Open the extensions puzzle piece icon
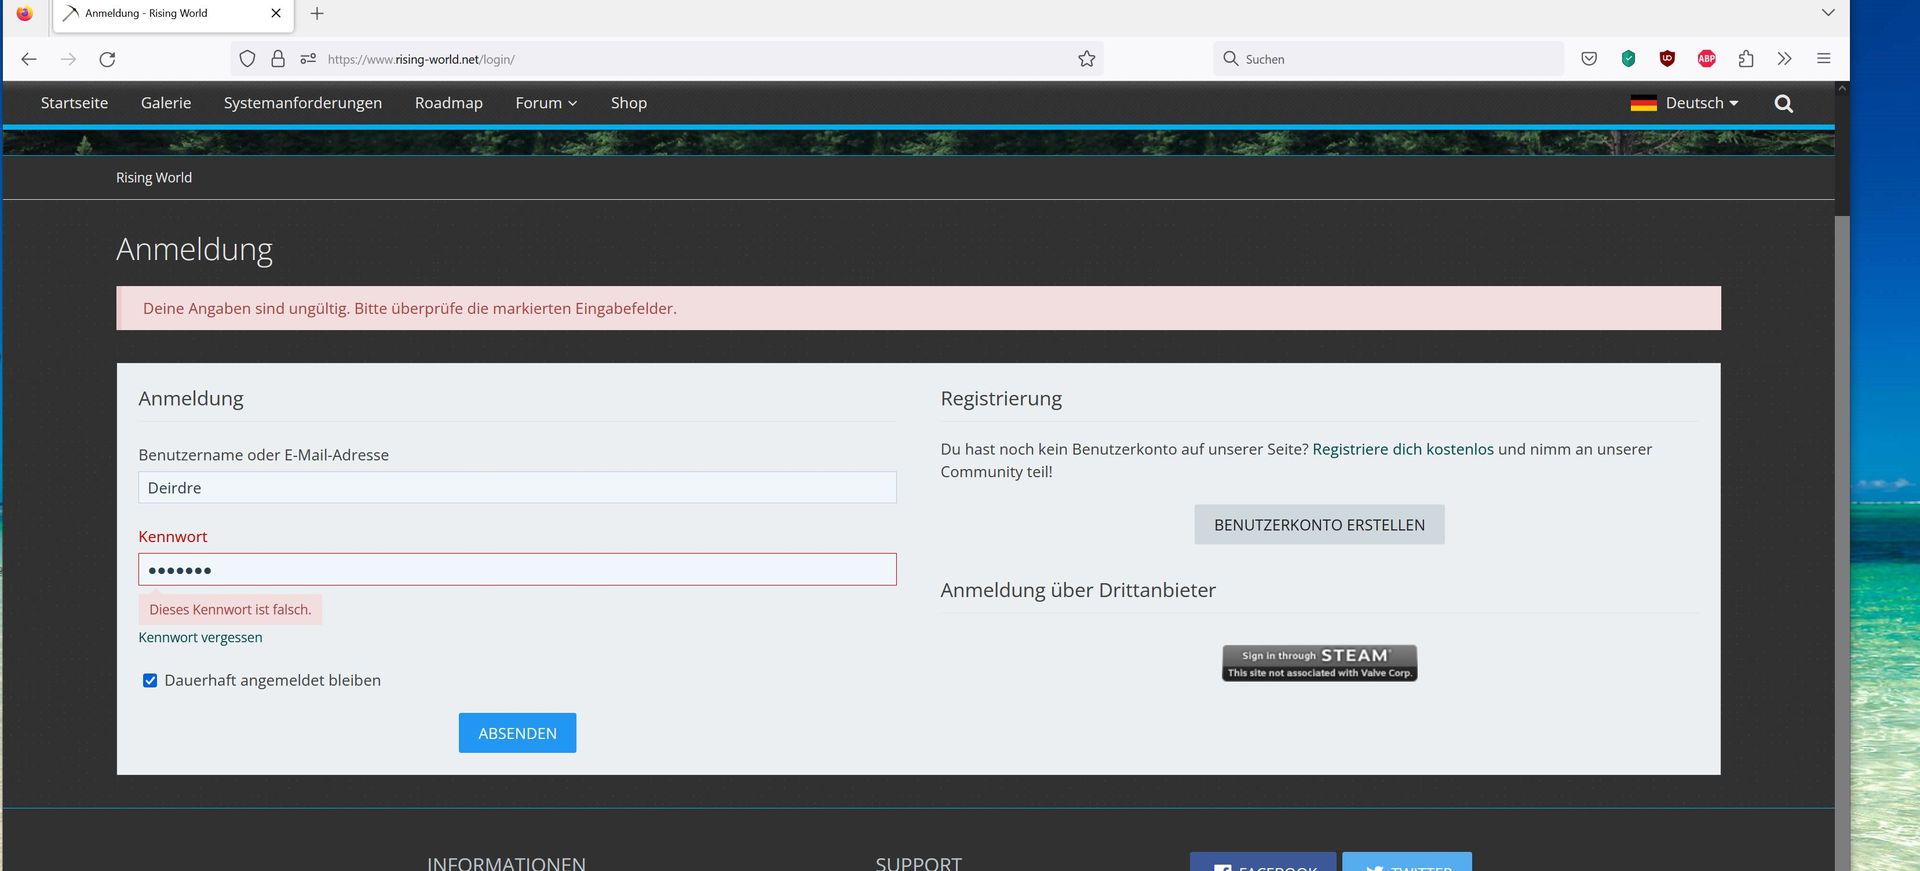Screen dimensions: 1920x871 click(x=1746, y=59)
